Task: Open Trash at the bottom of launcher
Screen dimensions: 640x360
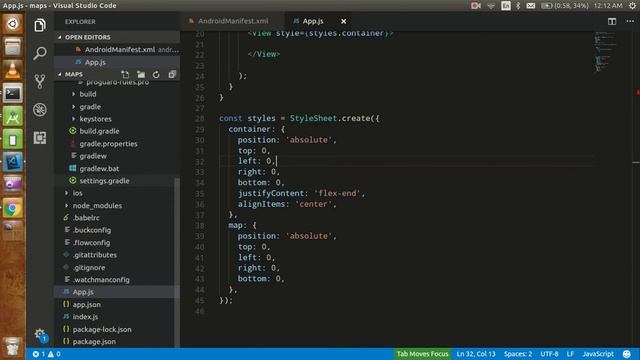Action: tap(12, 346)
